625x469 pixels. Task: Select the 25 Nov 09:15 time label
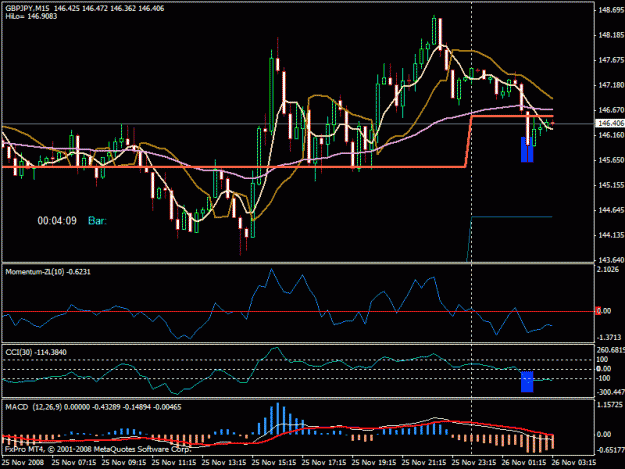click(x=124, y=463)
